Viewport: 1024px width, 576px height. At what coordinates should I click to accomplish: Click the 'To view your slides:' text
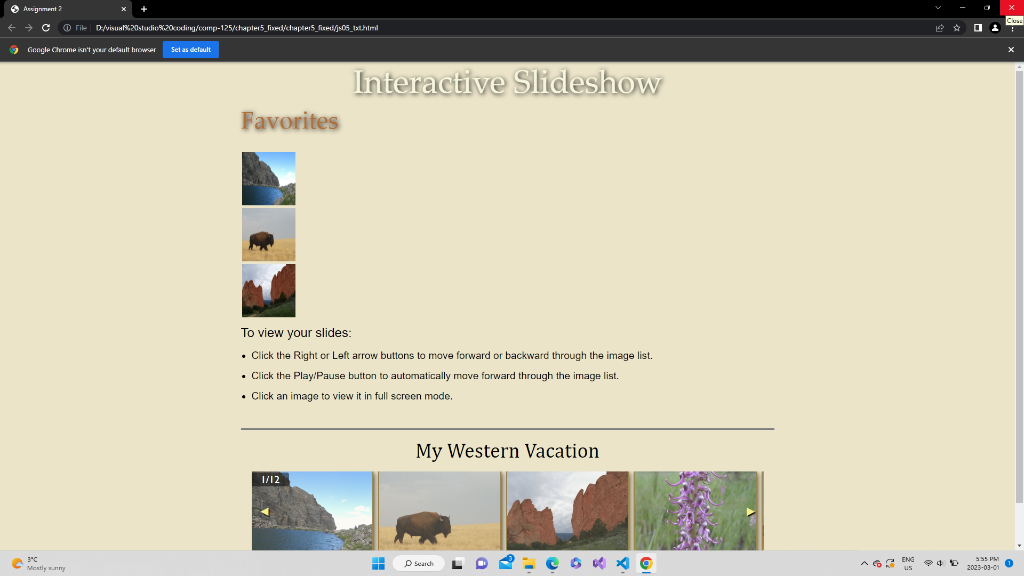point(296,333)
